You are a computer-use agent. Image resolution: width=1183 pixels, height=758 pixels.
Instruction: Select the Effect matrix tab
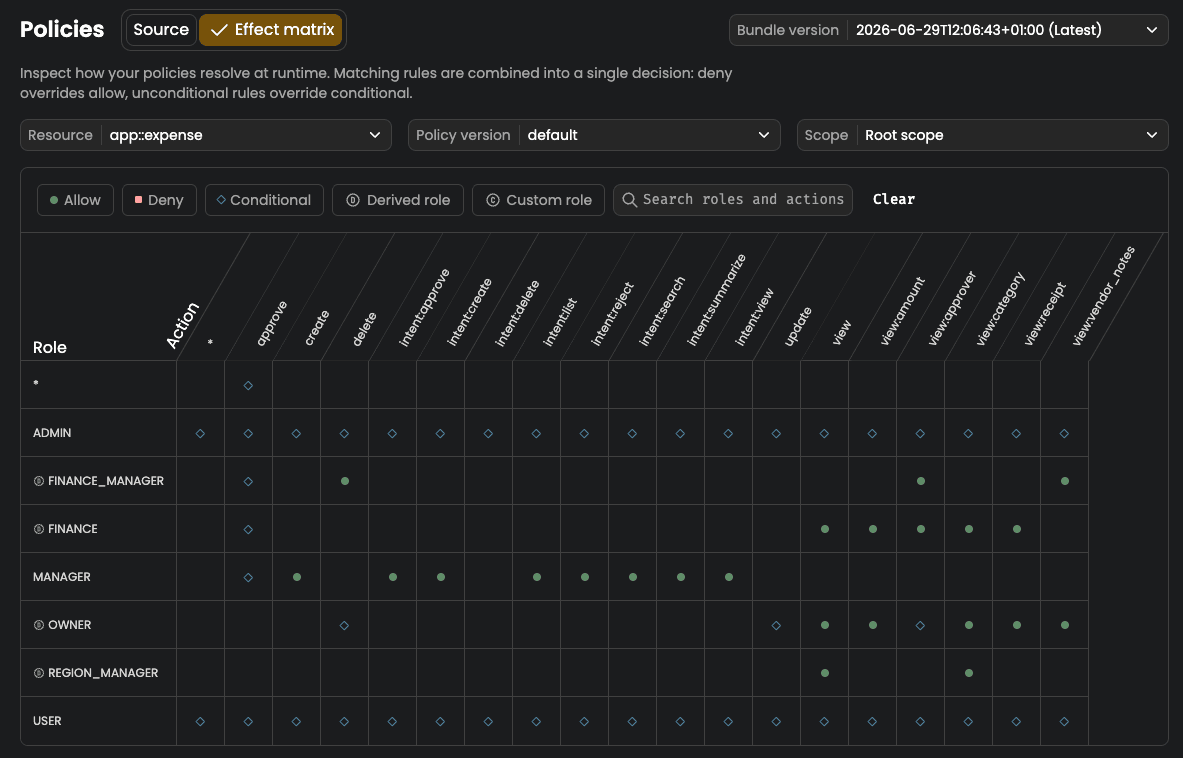click(271, 29)
